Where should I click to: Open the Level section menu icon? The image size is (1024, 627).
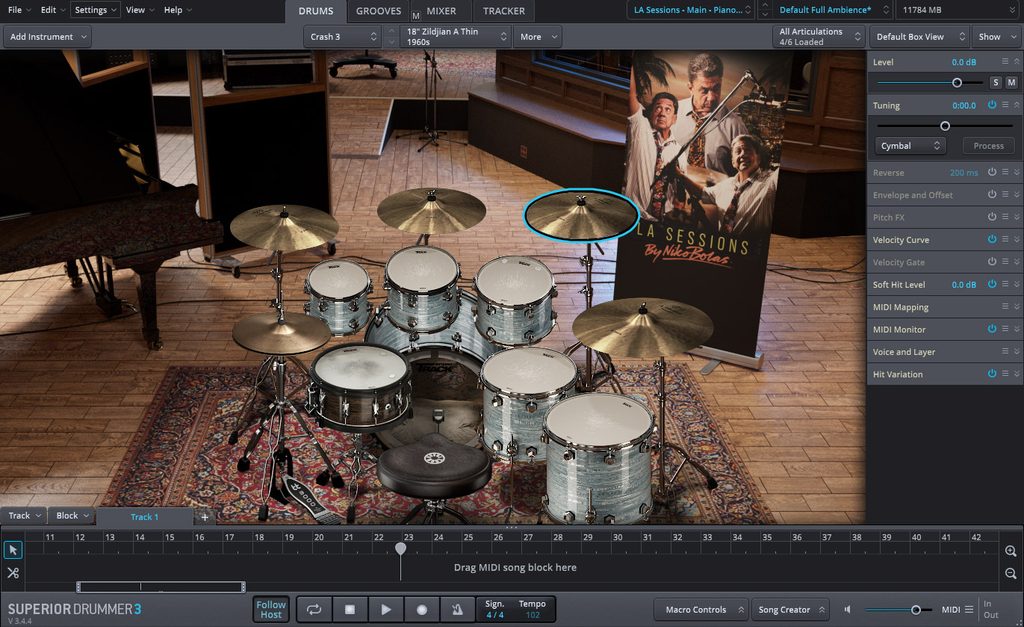pos(1005,61)
